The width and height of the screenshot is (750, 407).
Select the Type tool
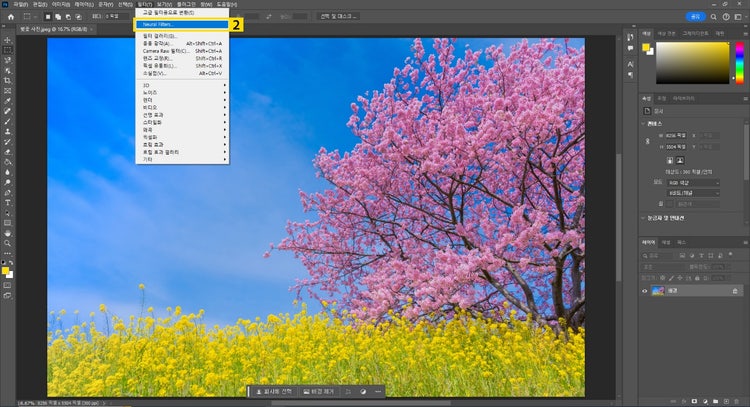(x=7, y=202)
